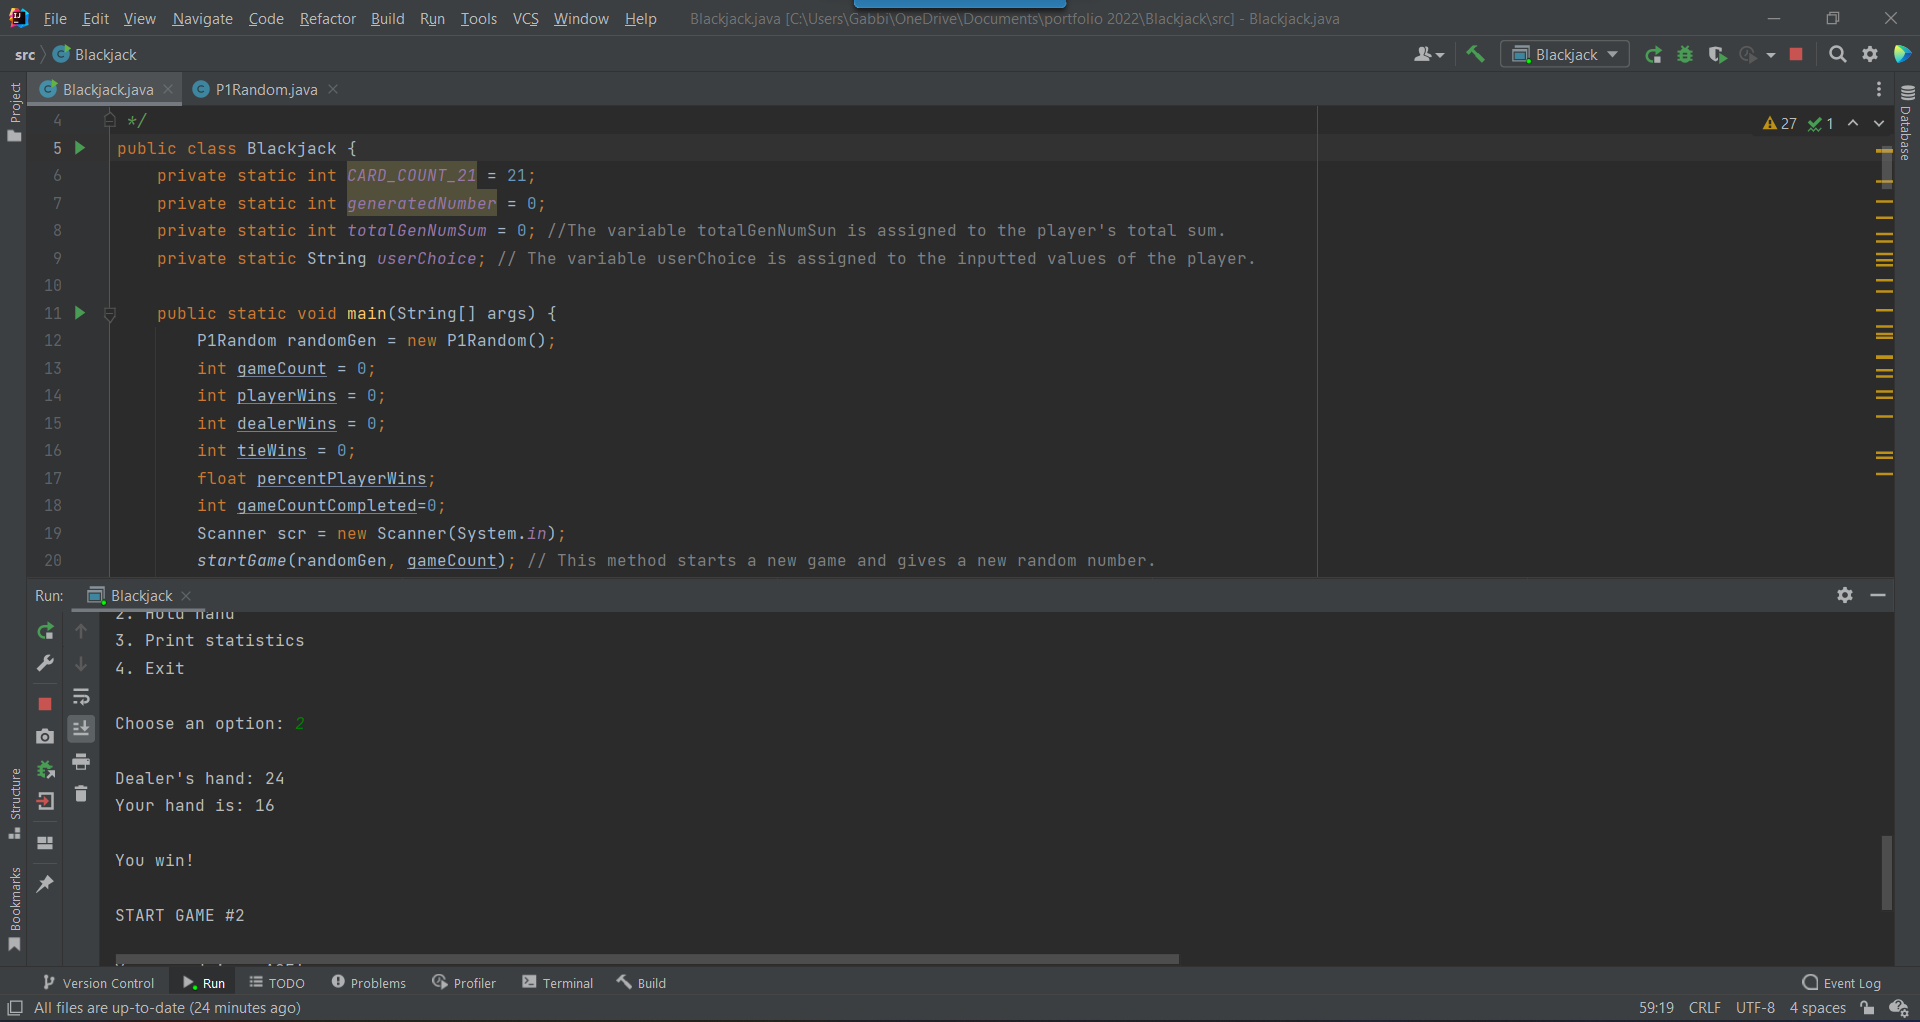Screen dimensions: 1920x1022
Task: Click the 59:19 caret position indicator
Action: click(x=1656, y=1008)
